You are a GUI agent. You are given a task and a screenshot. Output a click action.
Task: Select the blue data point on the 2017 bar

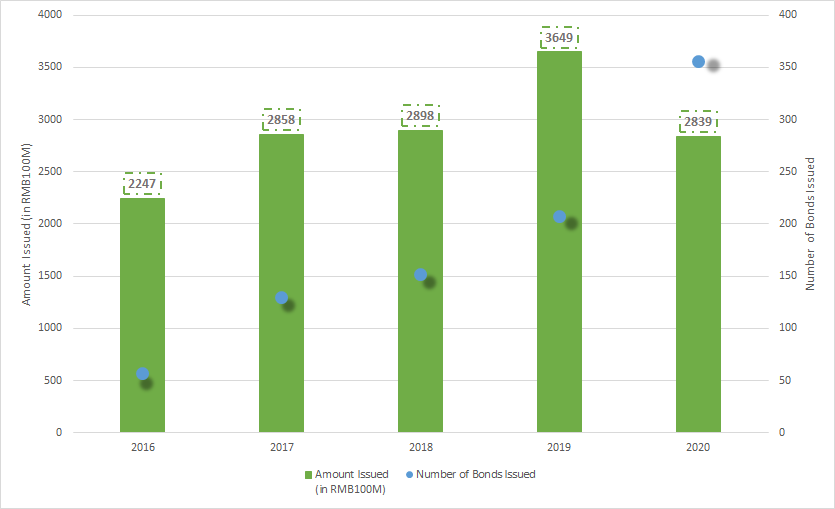(282, 298)
